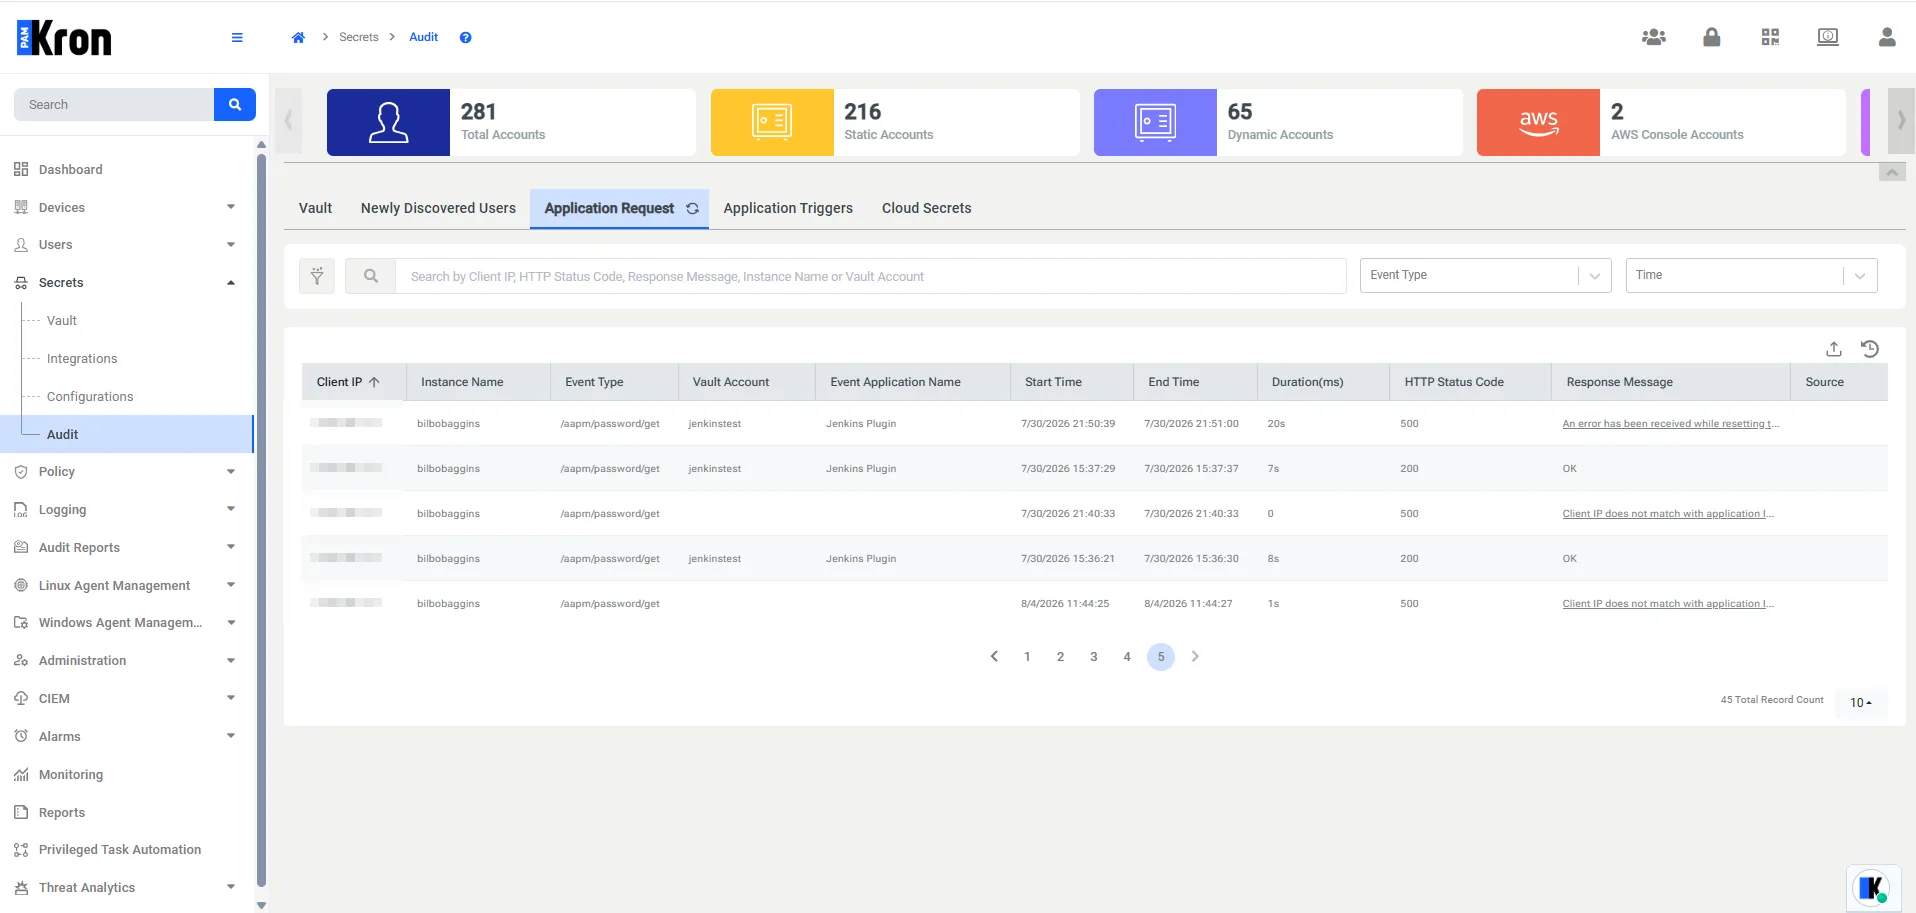
Task: Open the Client IP mismatch link on 8/4/2026
Action: point(1668,604)
